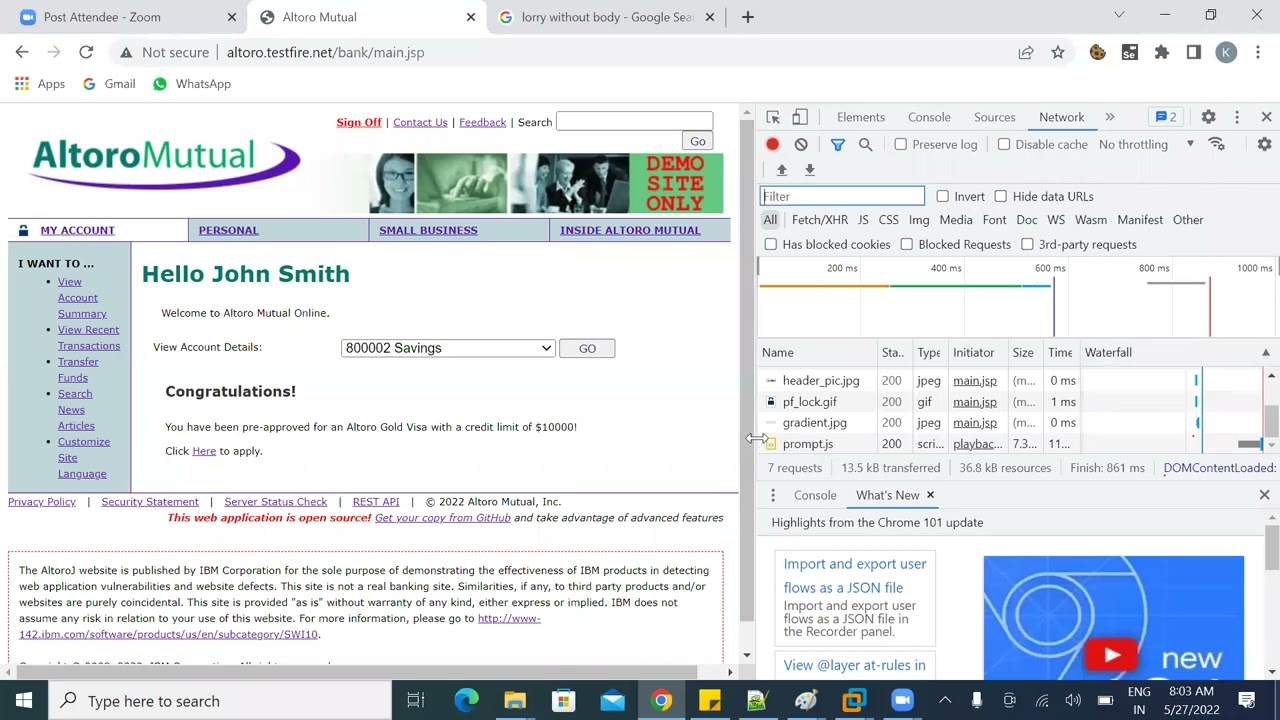Go back to the previous page

pyautogui.click(x=22, y=52)
